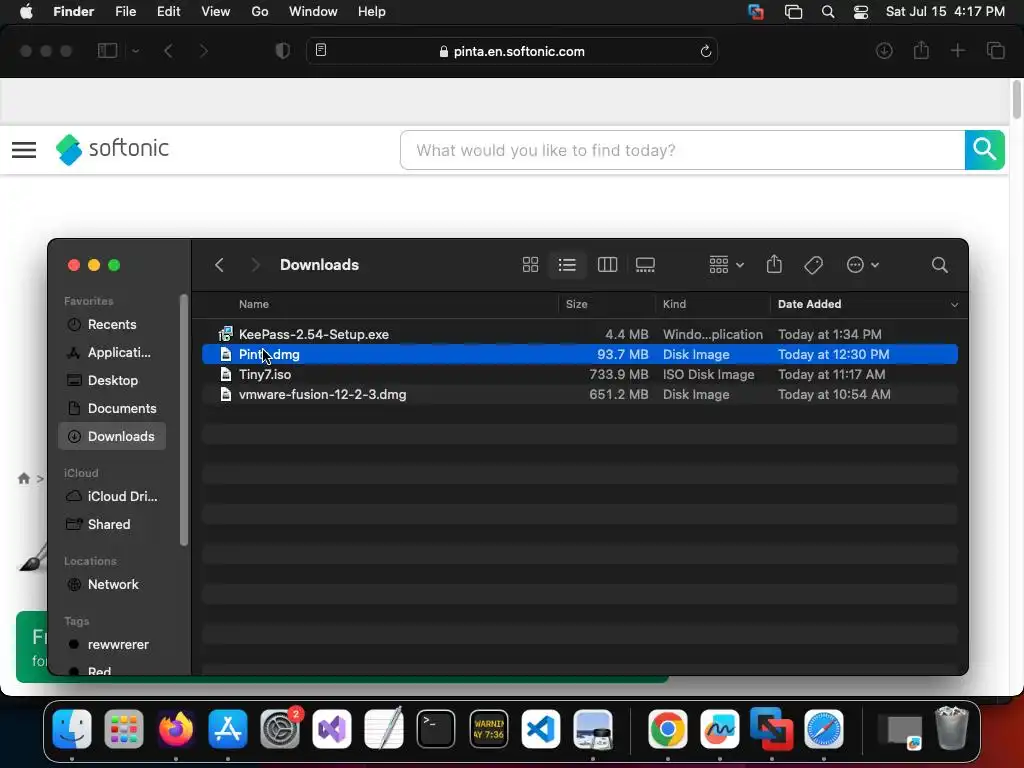
Task: Select KeePass-2.54-Setup.exe file
Action: pyautogui.click(x=580, y=334)
